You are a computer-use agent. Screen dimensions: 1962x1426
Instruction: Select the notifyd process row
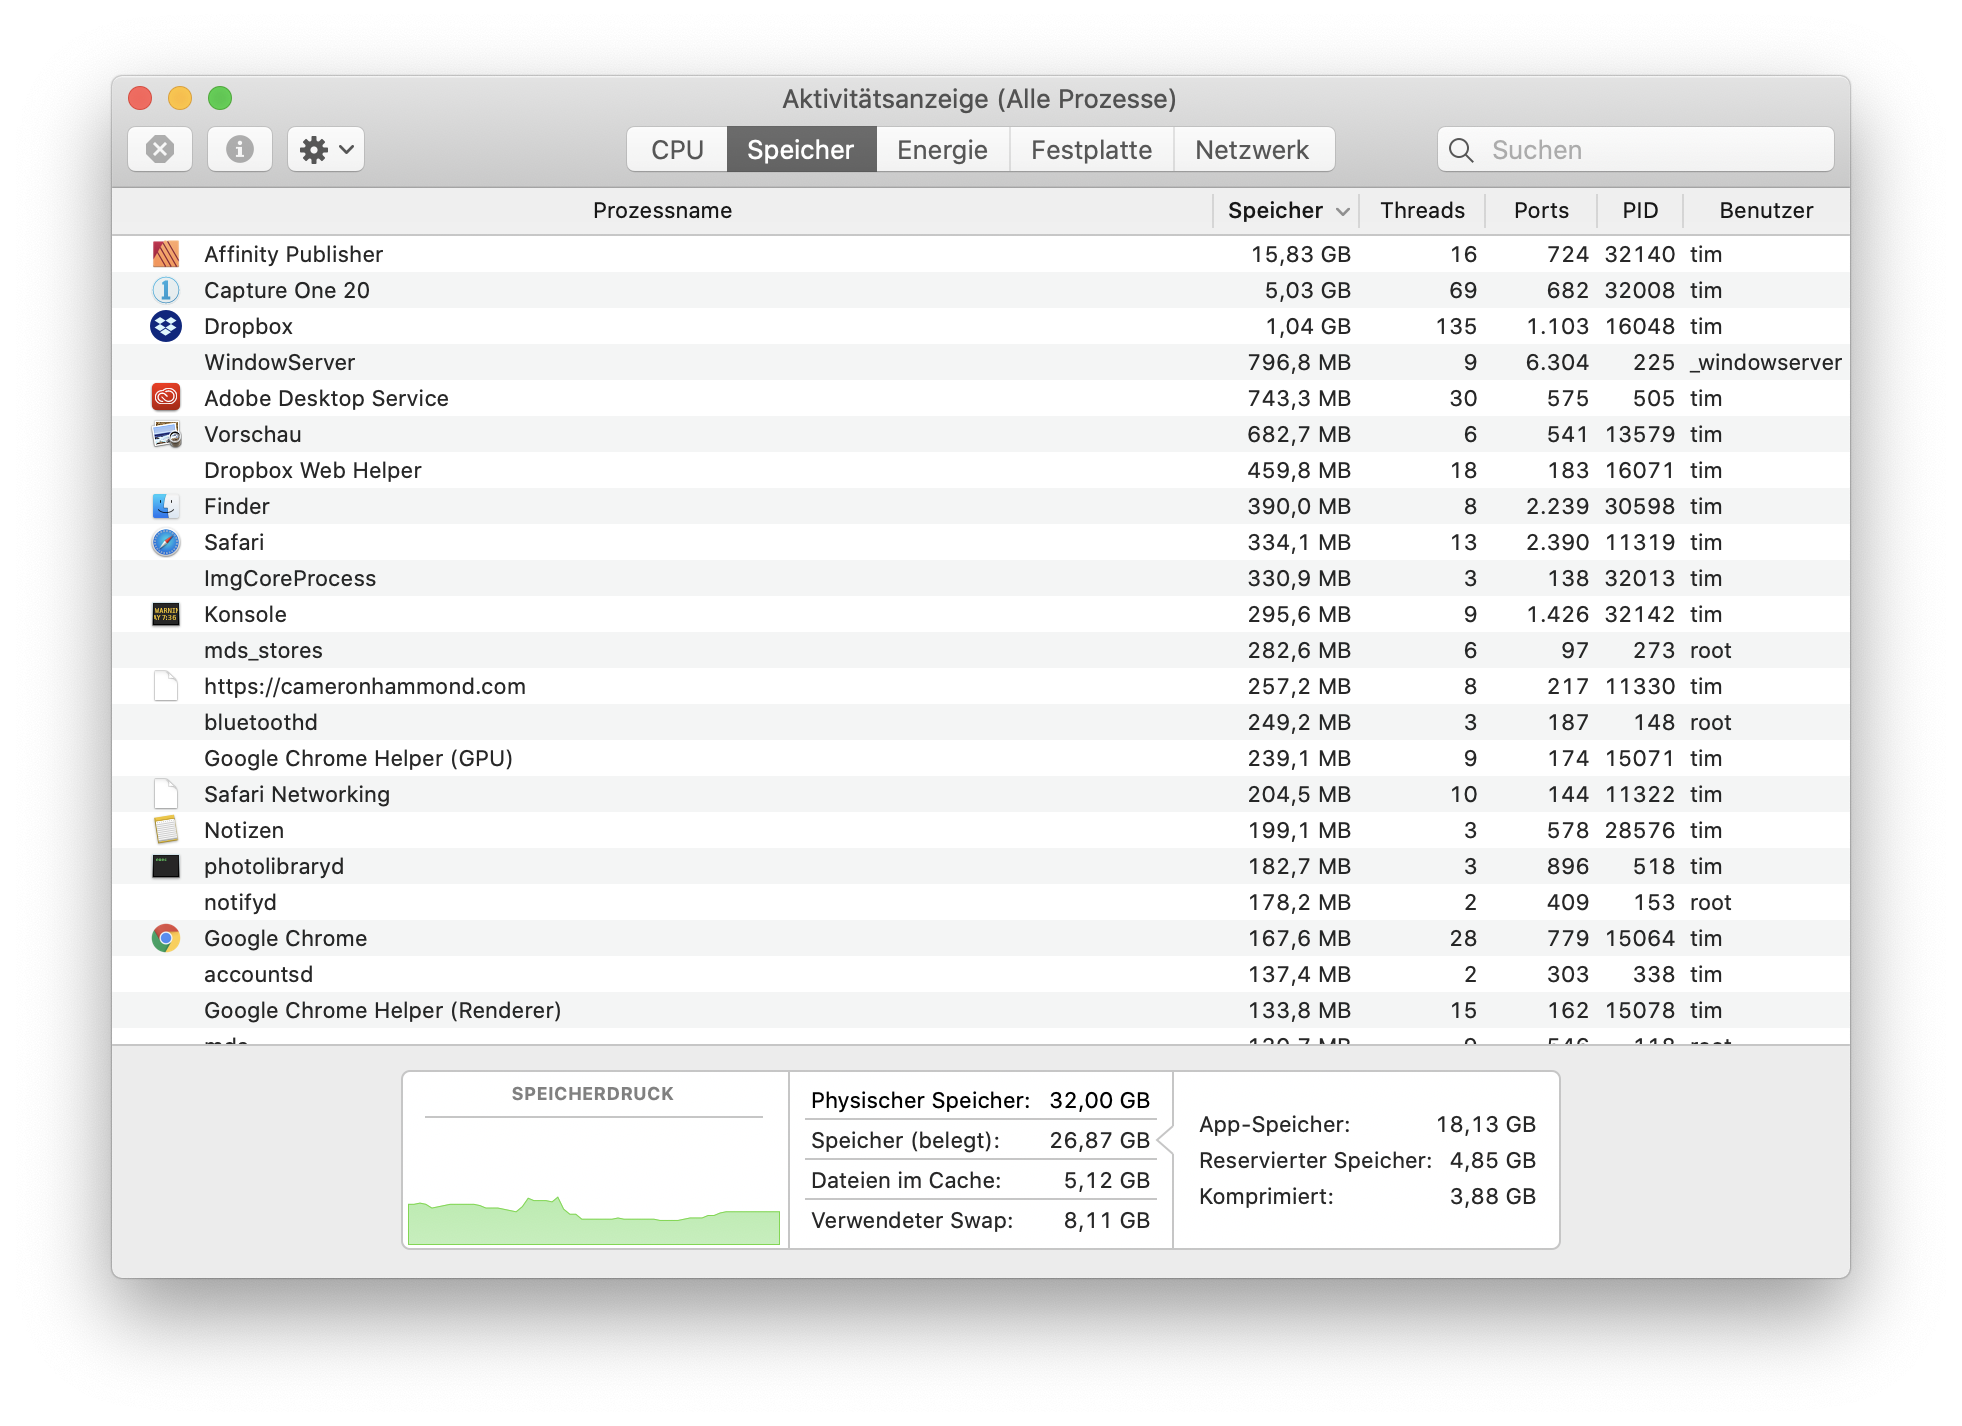point(981,902)
